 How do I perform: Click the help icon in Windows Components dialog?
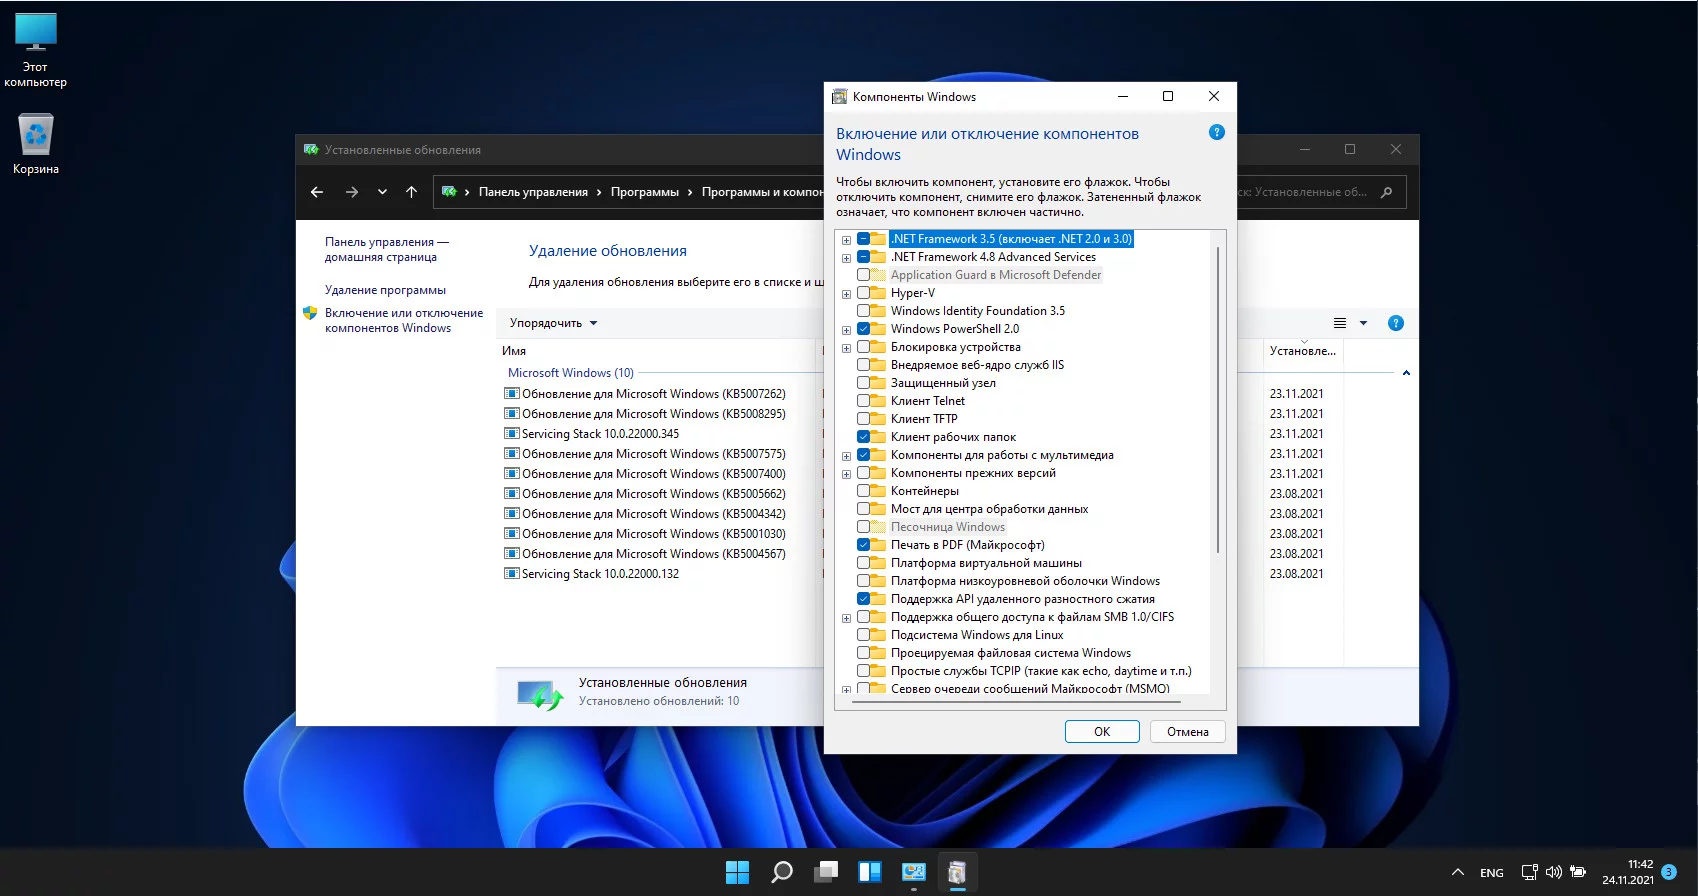point(1216,132)
